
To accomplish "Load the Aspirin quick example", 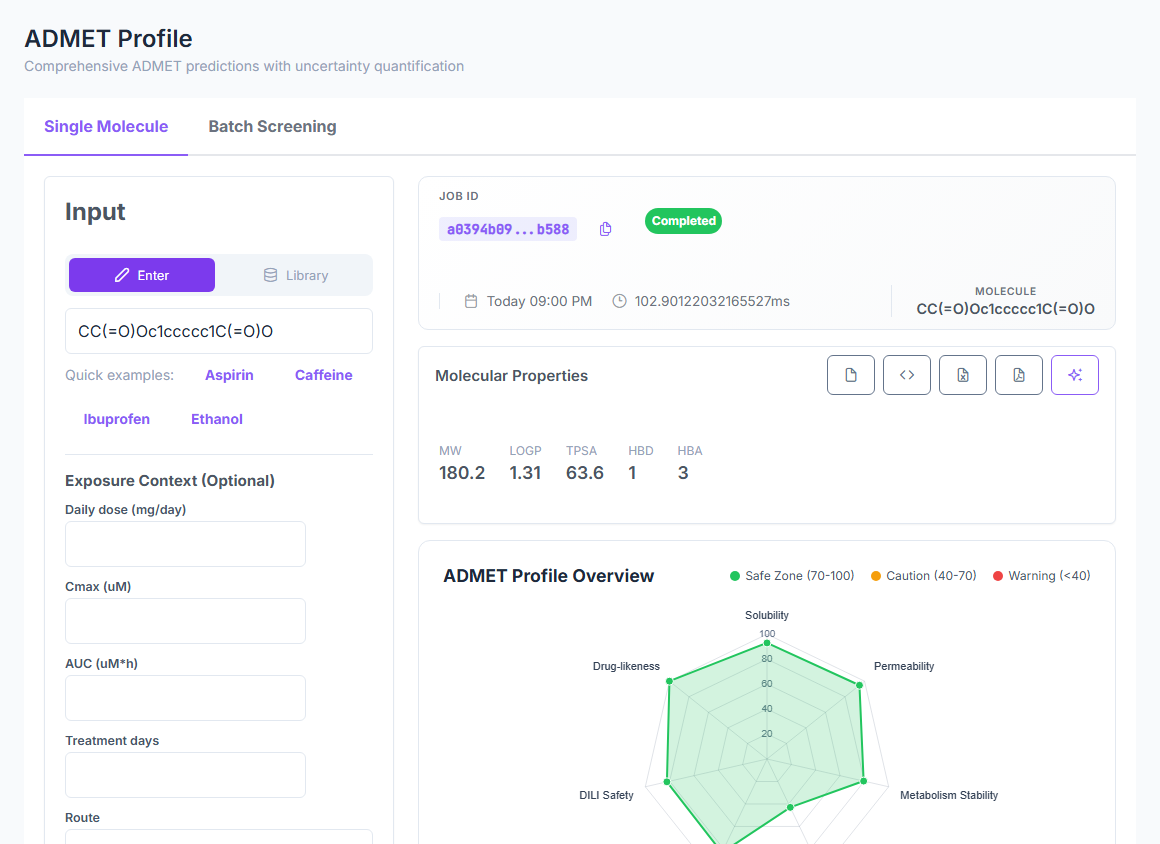I will (229, 375).
